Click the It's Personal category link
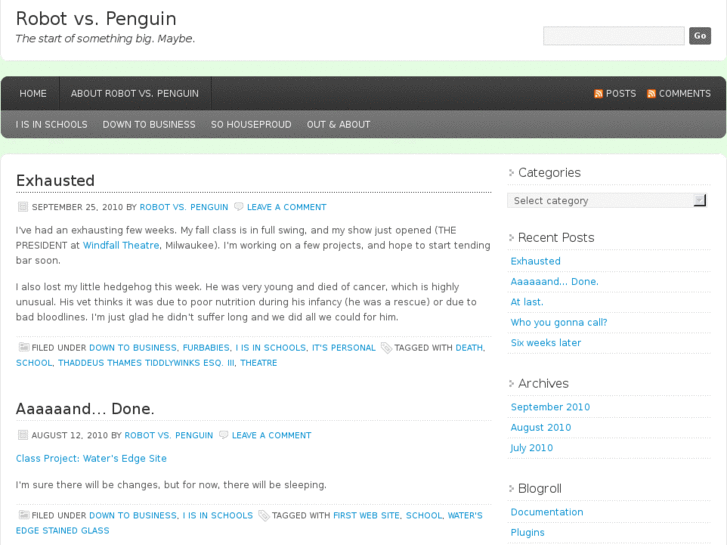The height and width of the screenshot is (545, 727). (344, 348)
